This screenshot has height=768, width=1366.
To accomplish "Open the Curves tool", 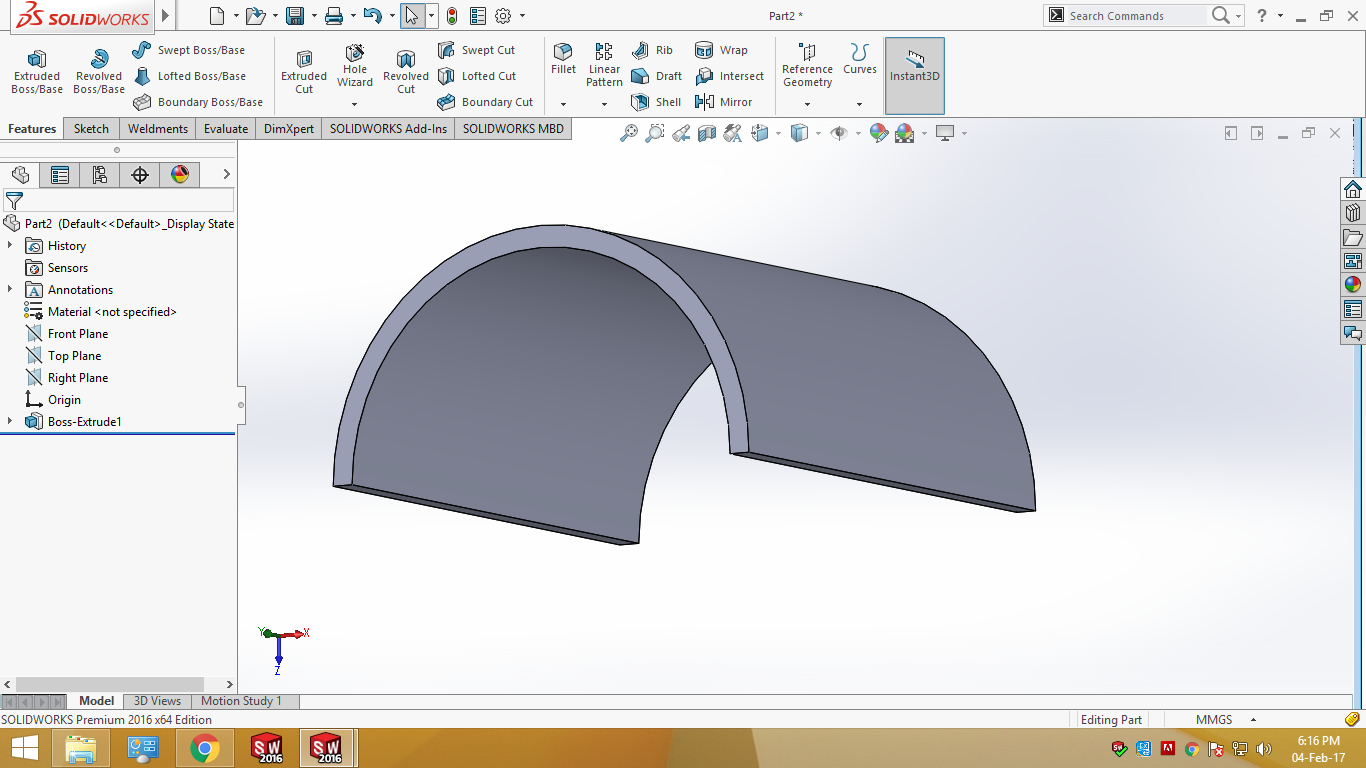I will (859, 59).
